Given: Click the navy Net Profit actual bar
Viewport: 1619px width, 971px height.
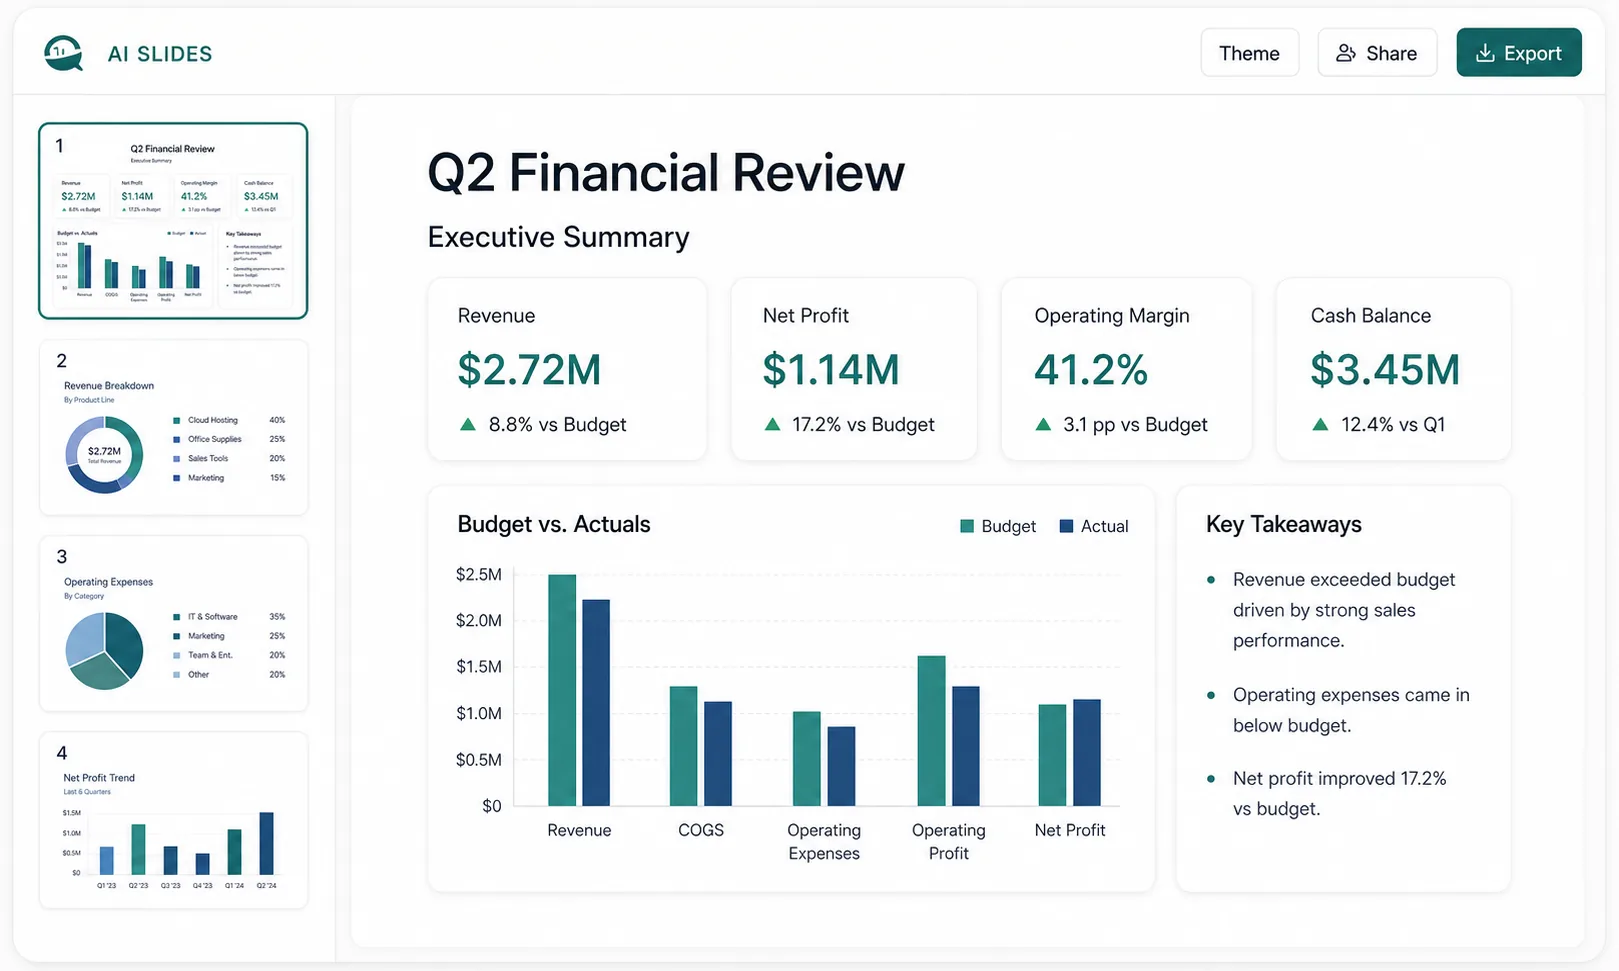Looking at the screenshot, I should click(1087, 753).
